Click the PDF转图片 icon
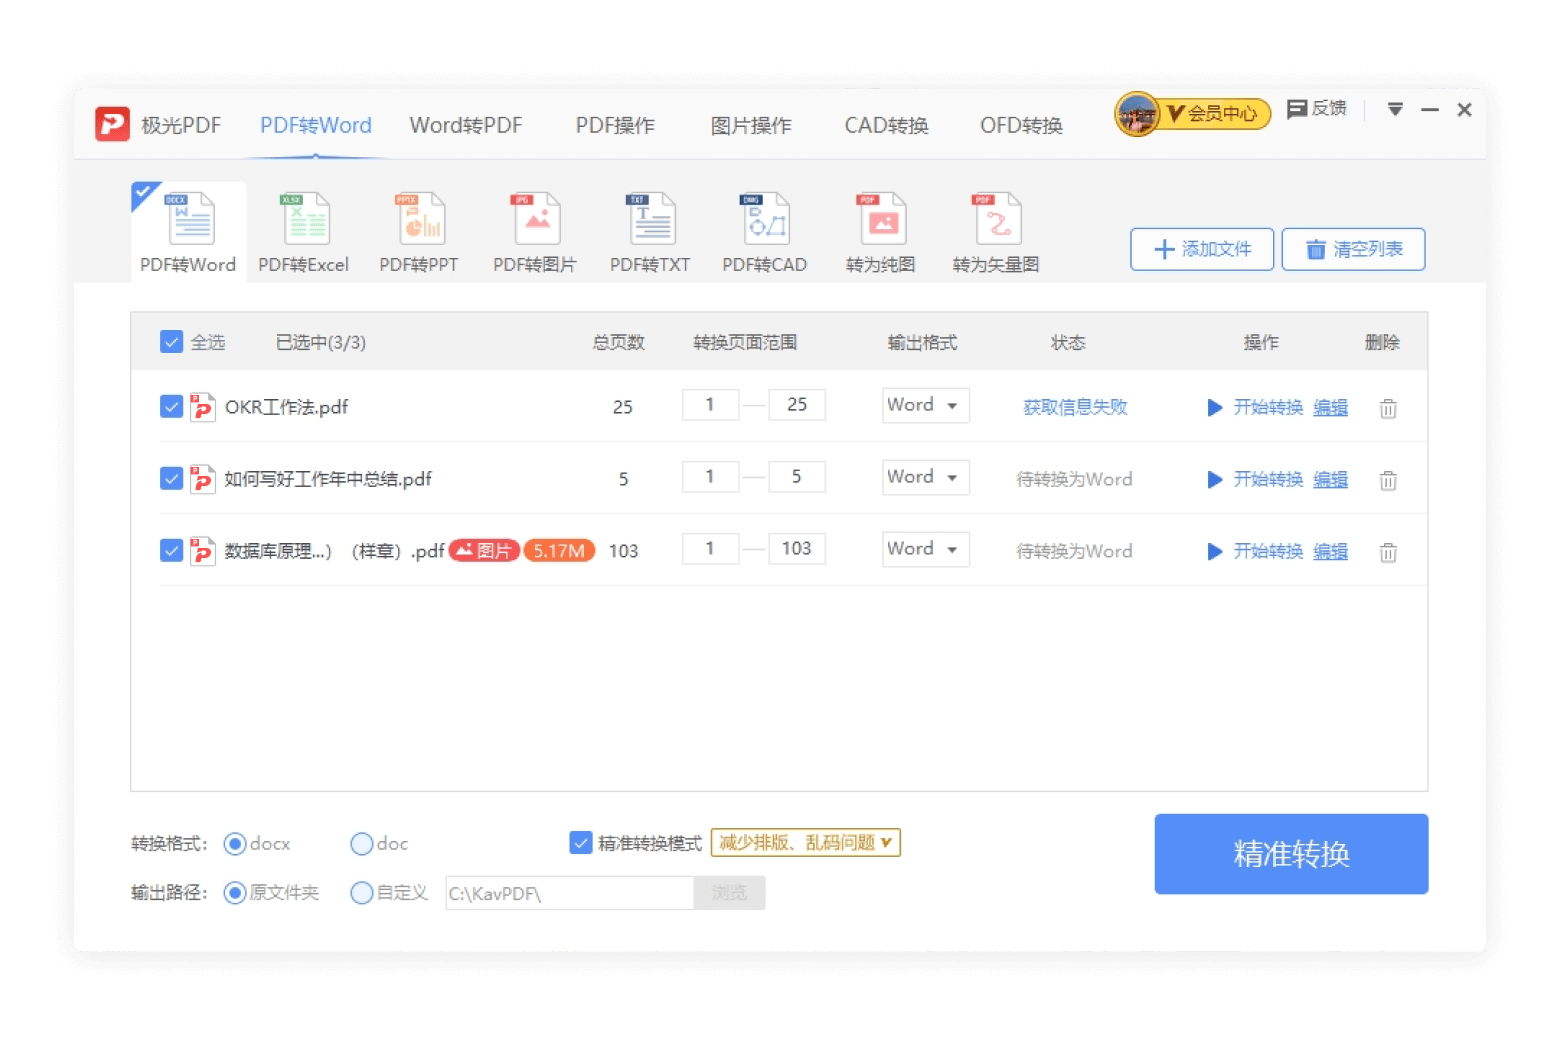 (x=536, y=220)
